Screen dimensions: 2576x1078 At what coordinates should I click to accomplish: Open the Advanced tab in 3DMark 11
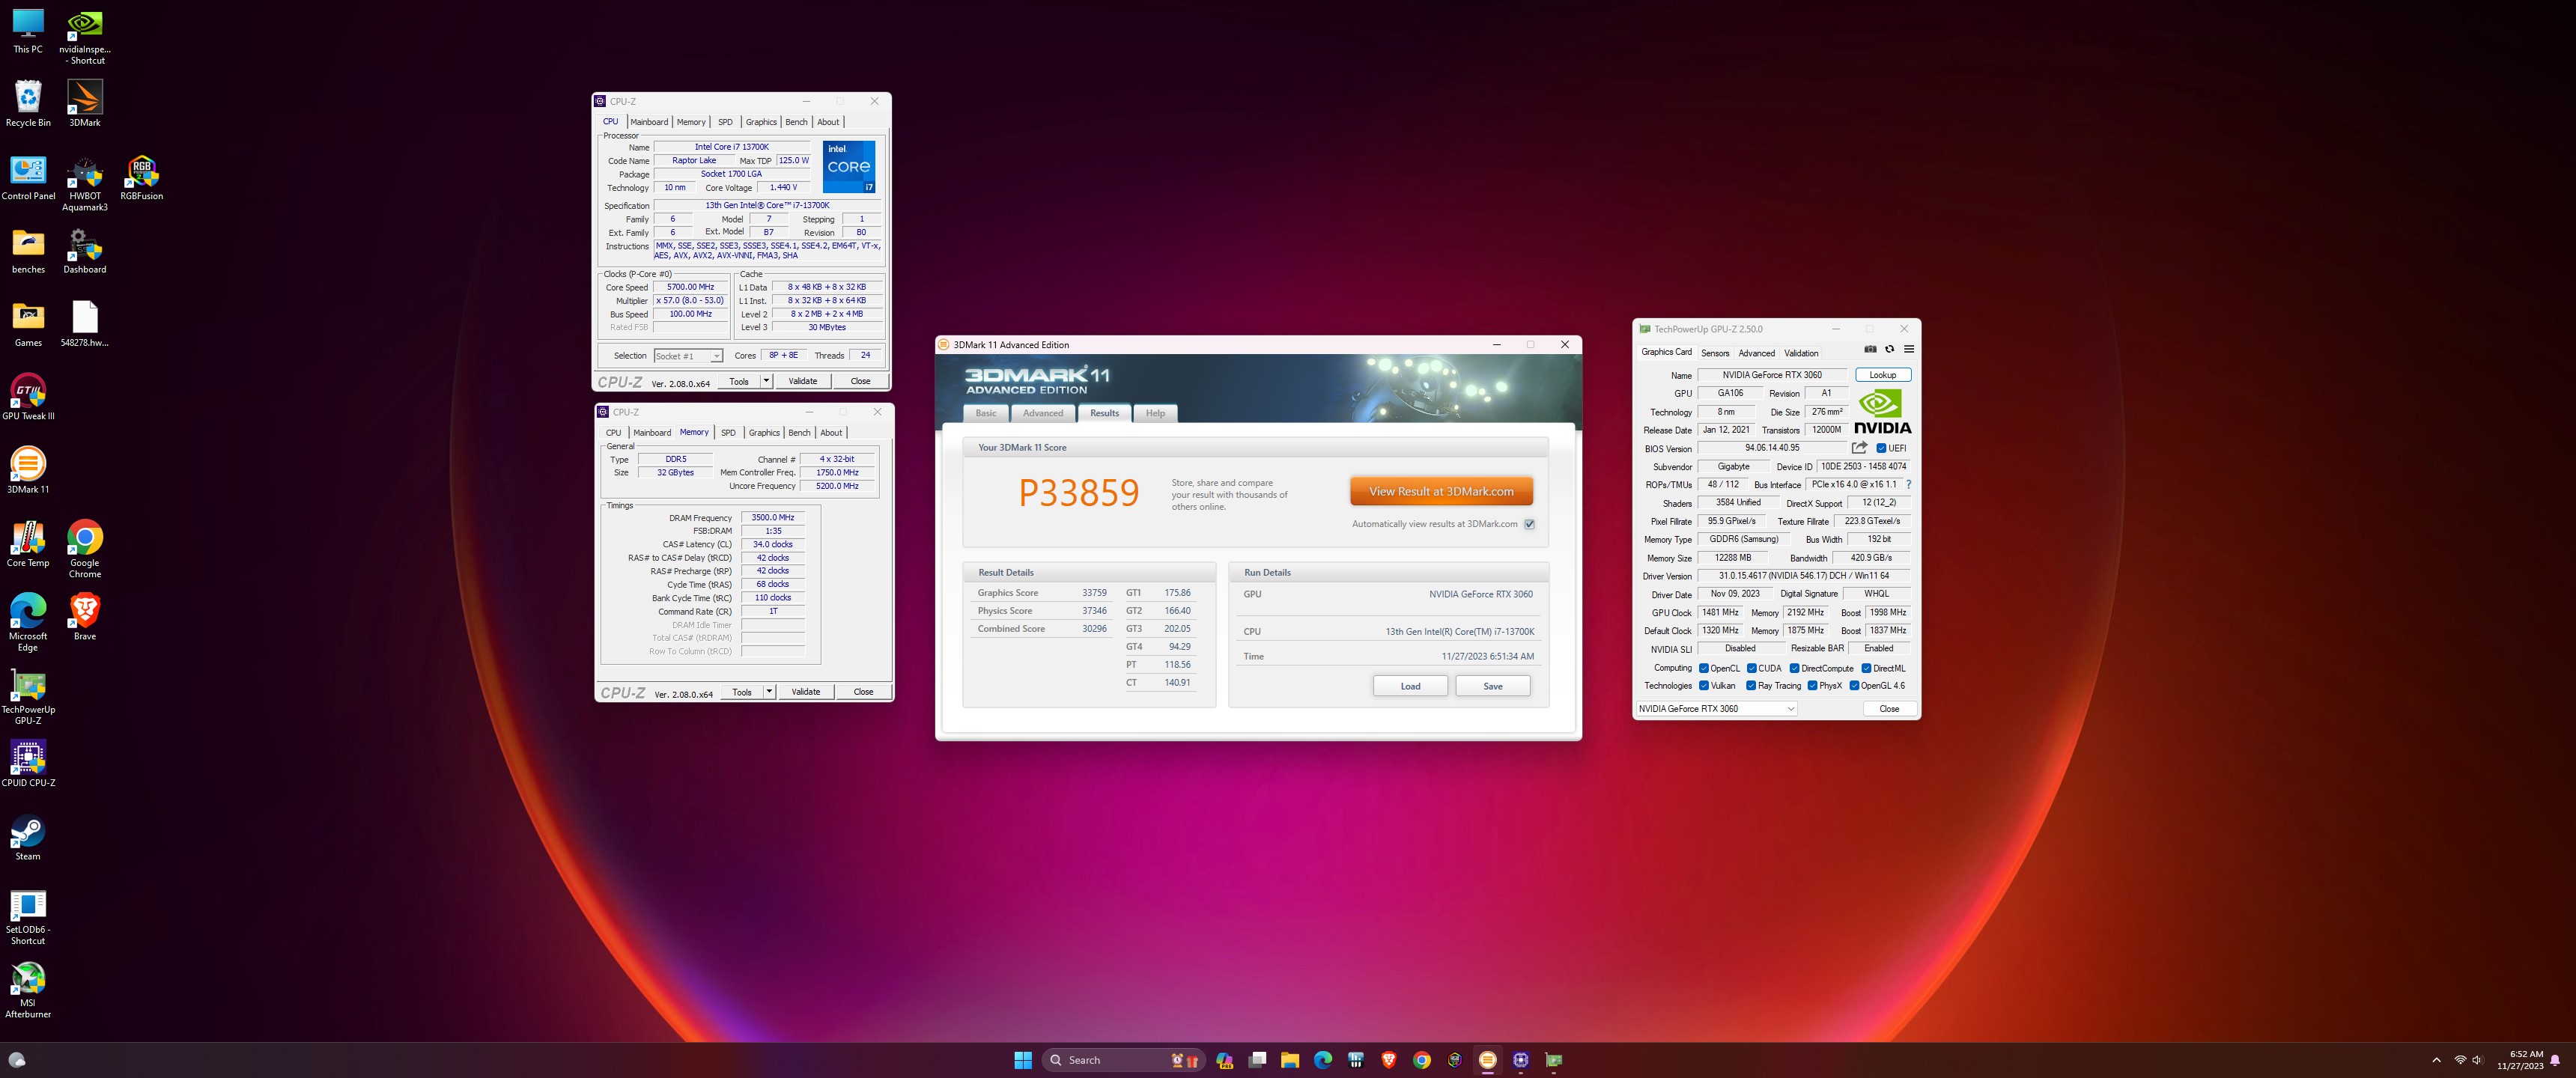(x=1043, y=413)
